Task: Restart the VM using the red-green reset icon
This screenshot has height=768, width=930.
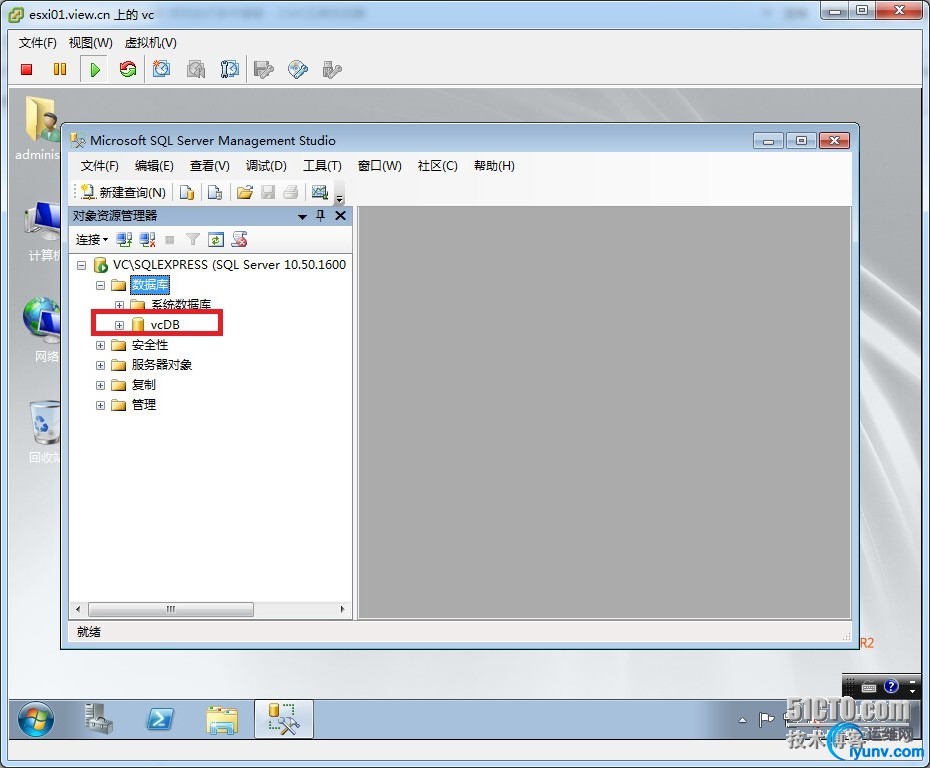Action: coord(128,69)
